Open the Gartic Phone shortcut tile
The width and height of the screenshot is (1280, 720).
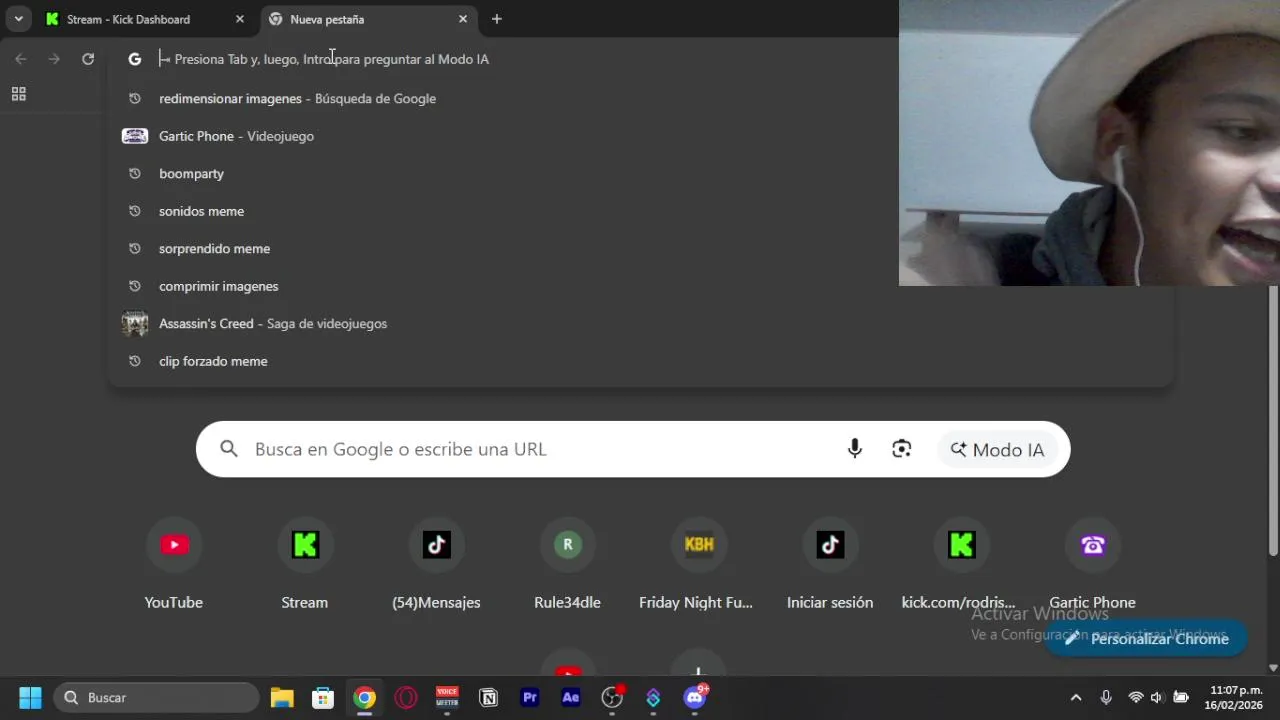(1092, 564)
